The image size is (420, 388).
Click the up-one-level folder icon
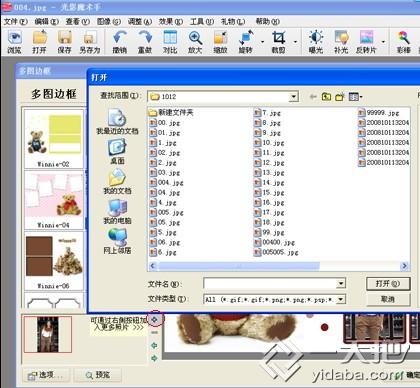pyautogui.click(x=326, y=97)
